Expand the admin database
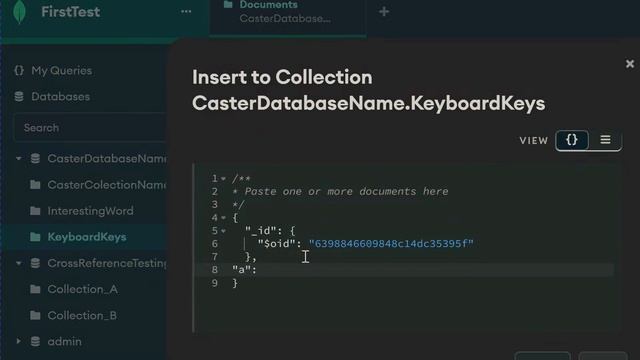 coord(18,341)
